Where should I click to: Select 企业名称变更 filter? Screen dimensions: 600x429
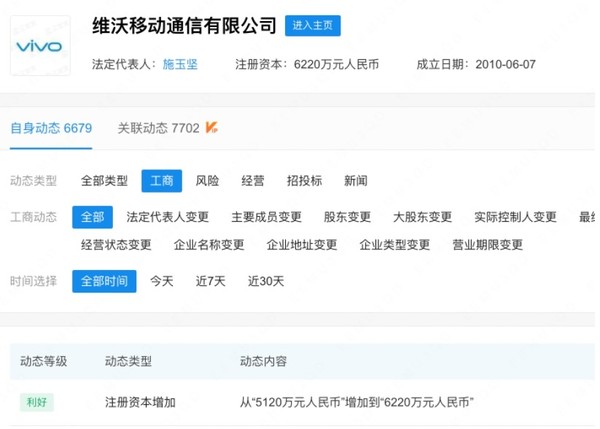[209, 245]
